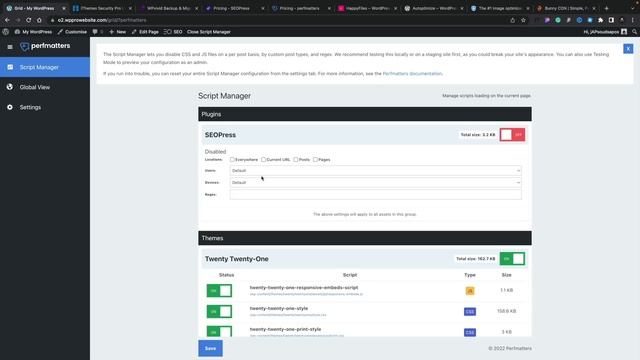Switch to the Autoptimize browser tab
The width and height of the screenshot is (640, 360).
433,8
